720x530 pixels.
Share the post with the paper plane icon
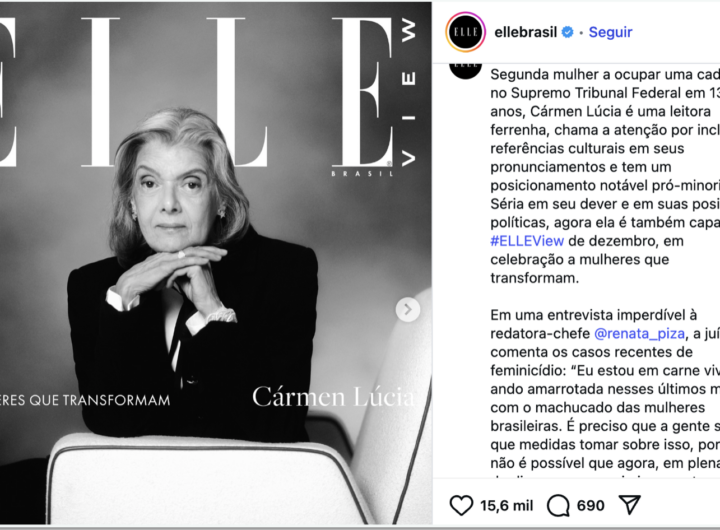(630, 505)
